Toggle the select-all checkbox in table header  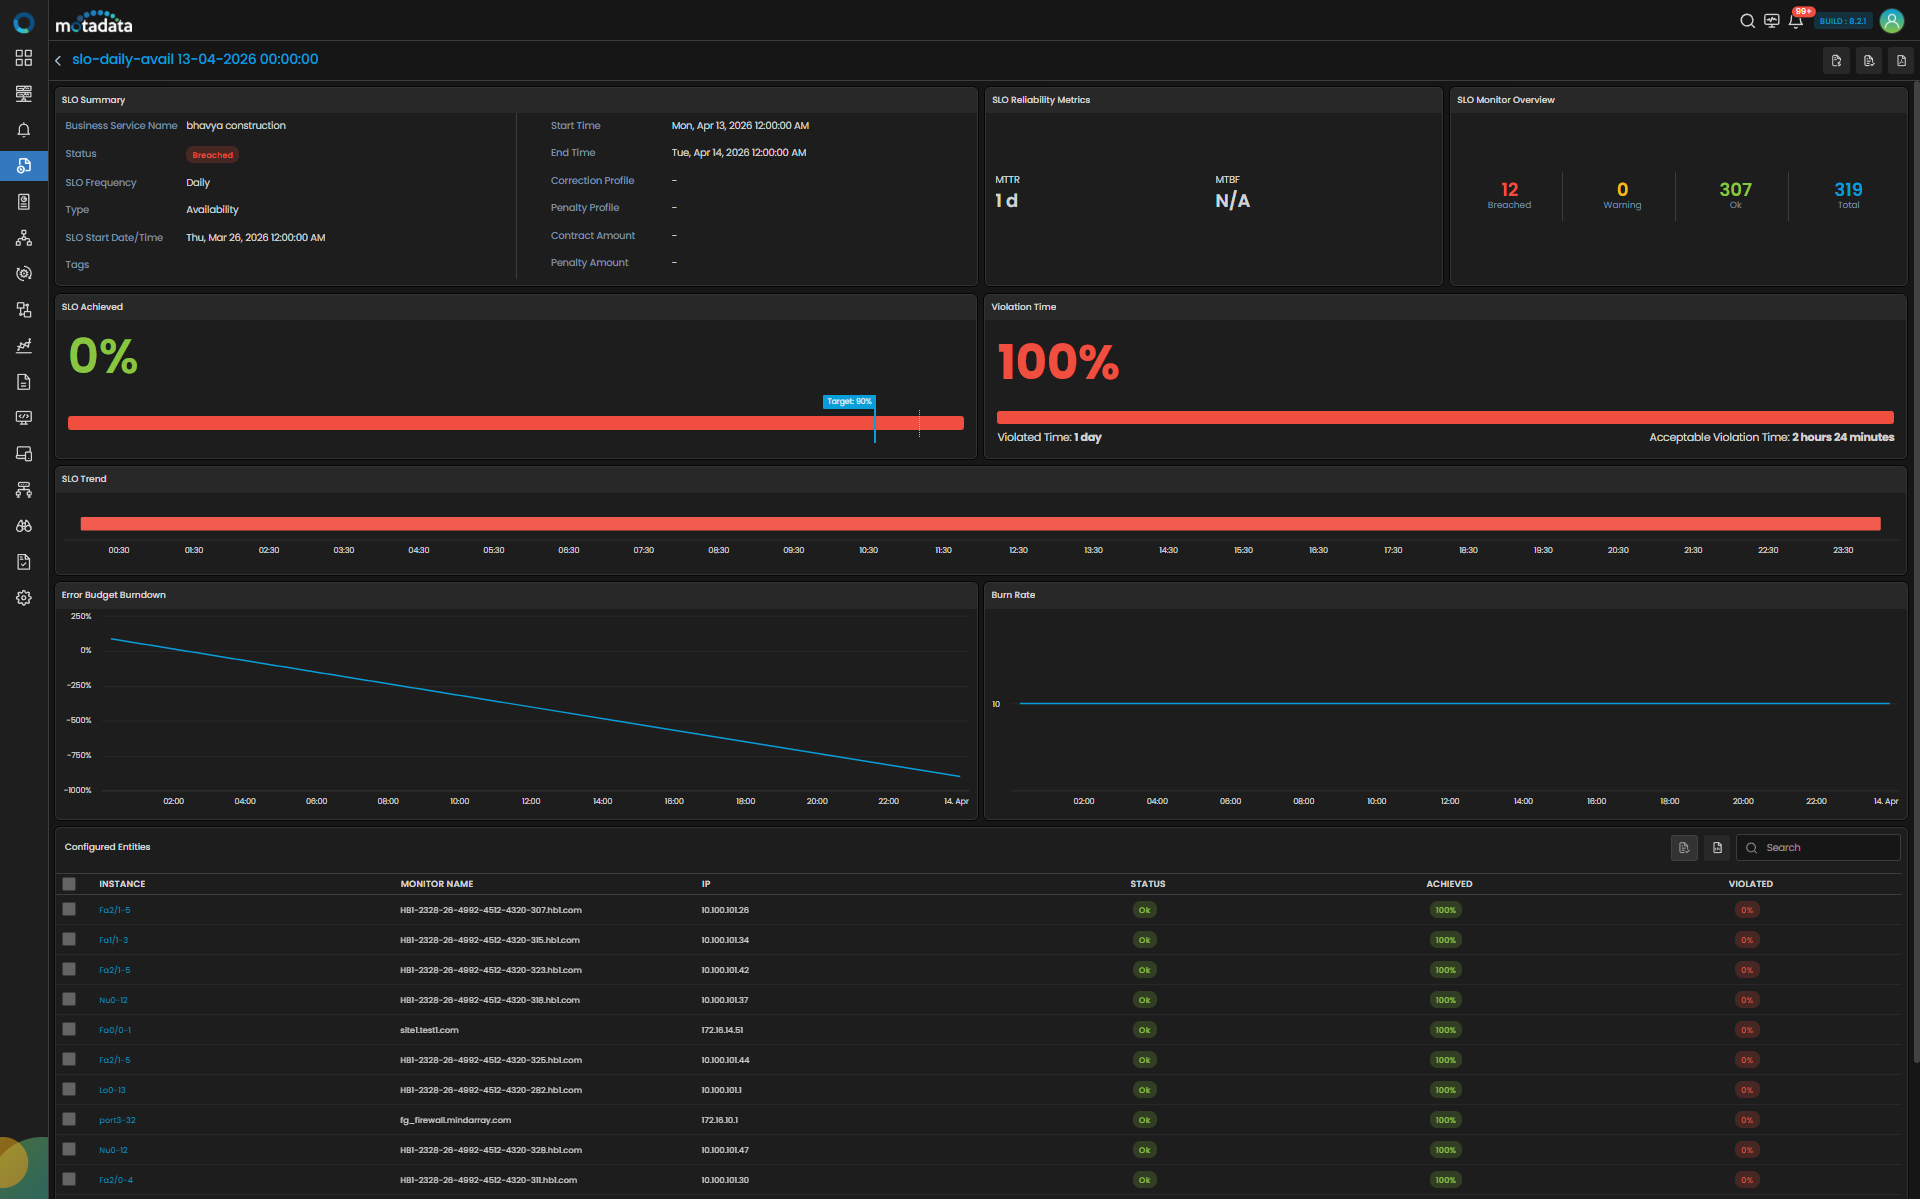[x=69, y=884]
